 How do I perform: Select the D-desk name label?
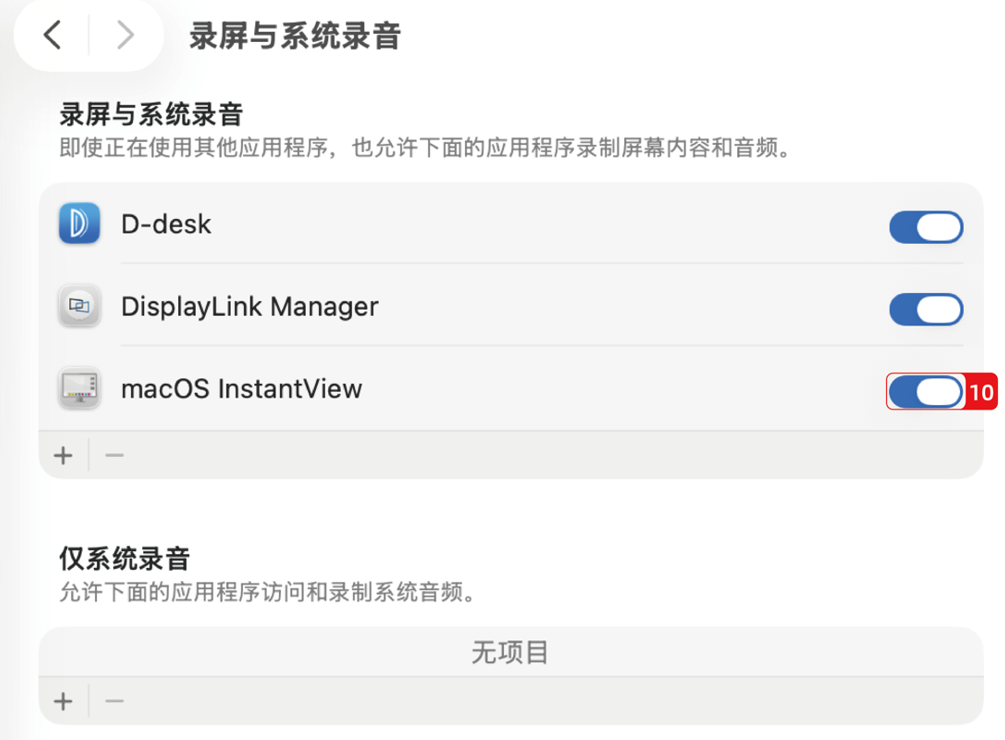pyautogui.click(x=166, y=224)
